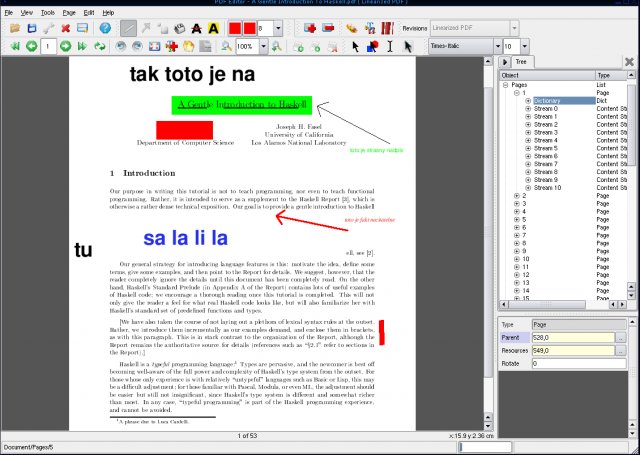Go to the next page with green arrow
Viewport: 640px width, 455px height.
tap(65, 46)
